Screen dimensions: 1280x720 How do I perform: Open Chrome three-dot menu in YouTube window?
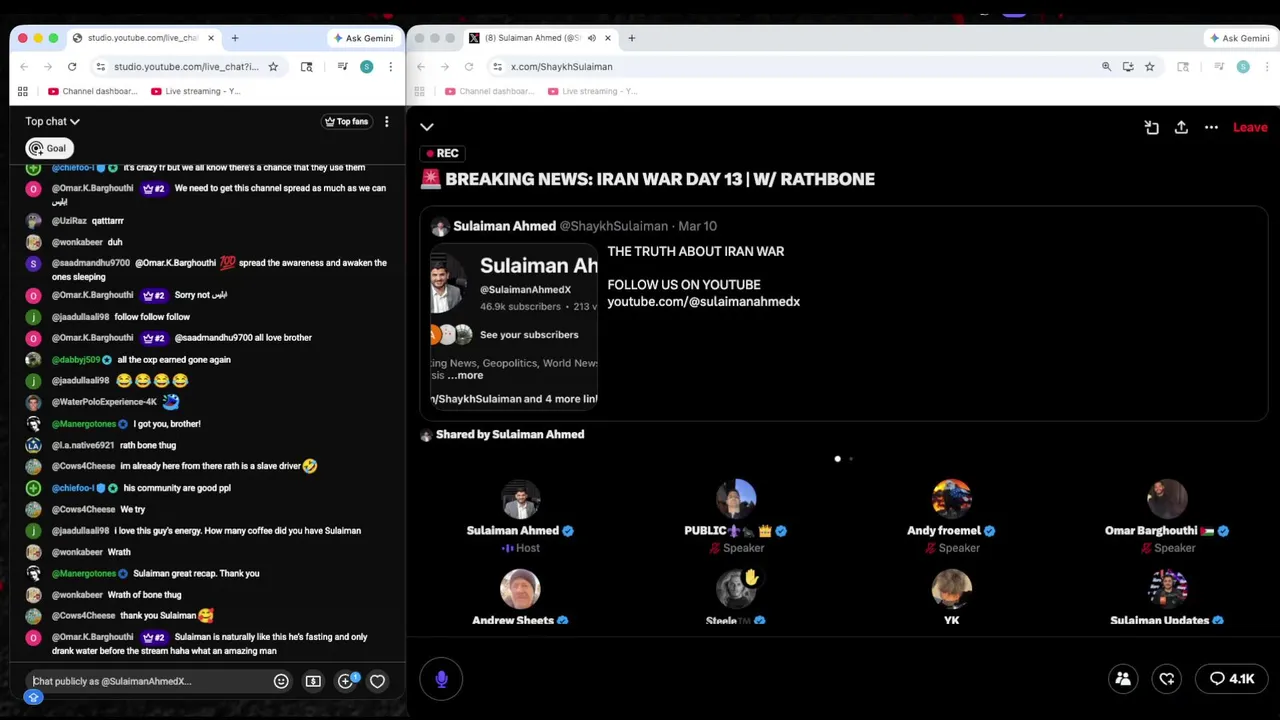(x=390, y=67)
